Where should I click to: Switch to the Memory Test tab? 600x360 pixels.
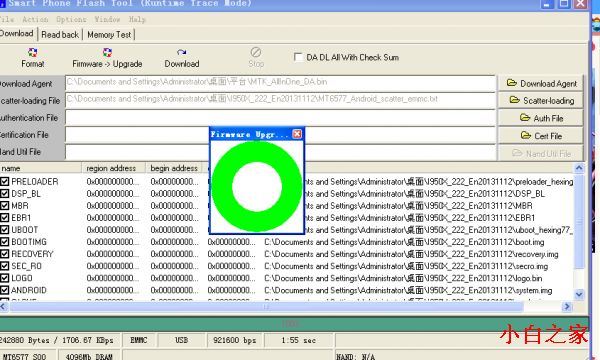coord(109,34)
